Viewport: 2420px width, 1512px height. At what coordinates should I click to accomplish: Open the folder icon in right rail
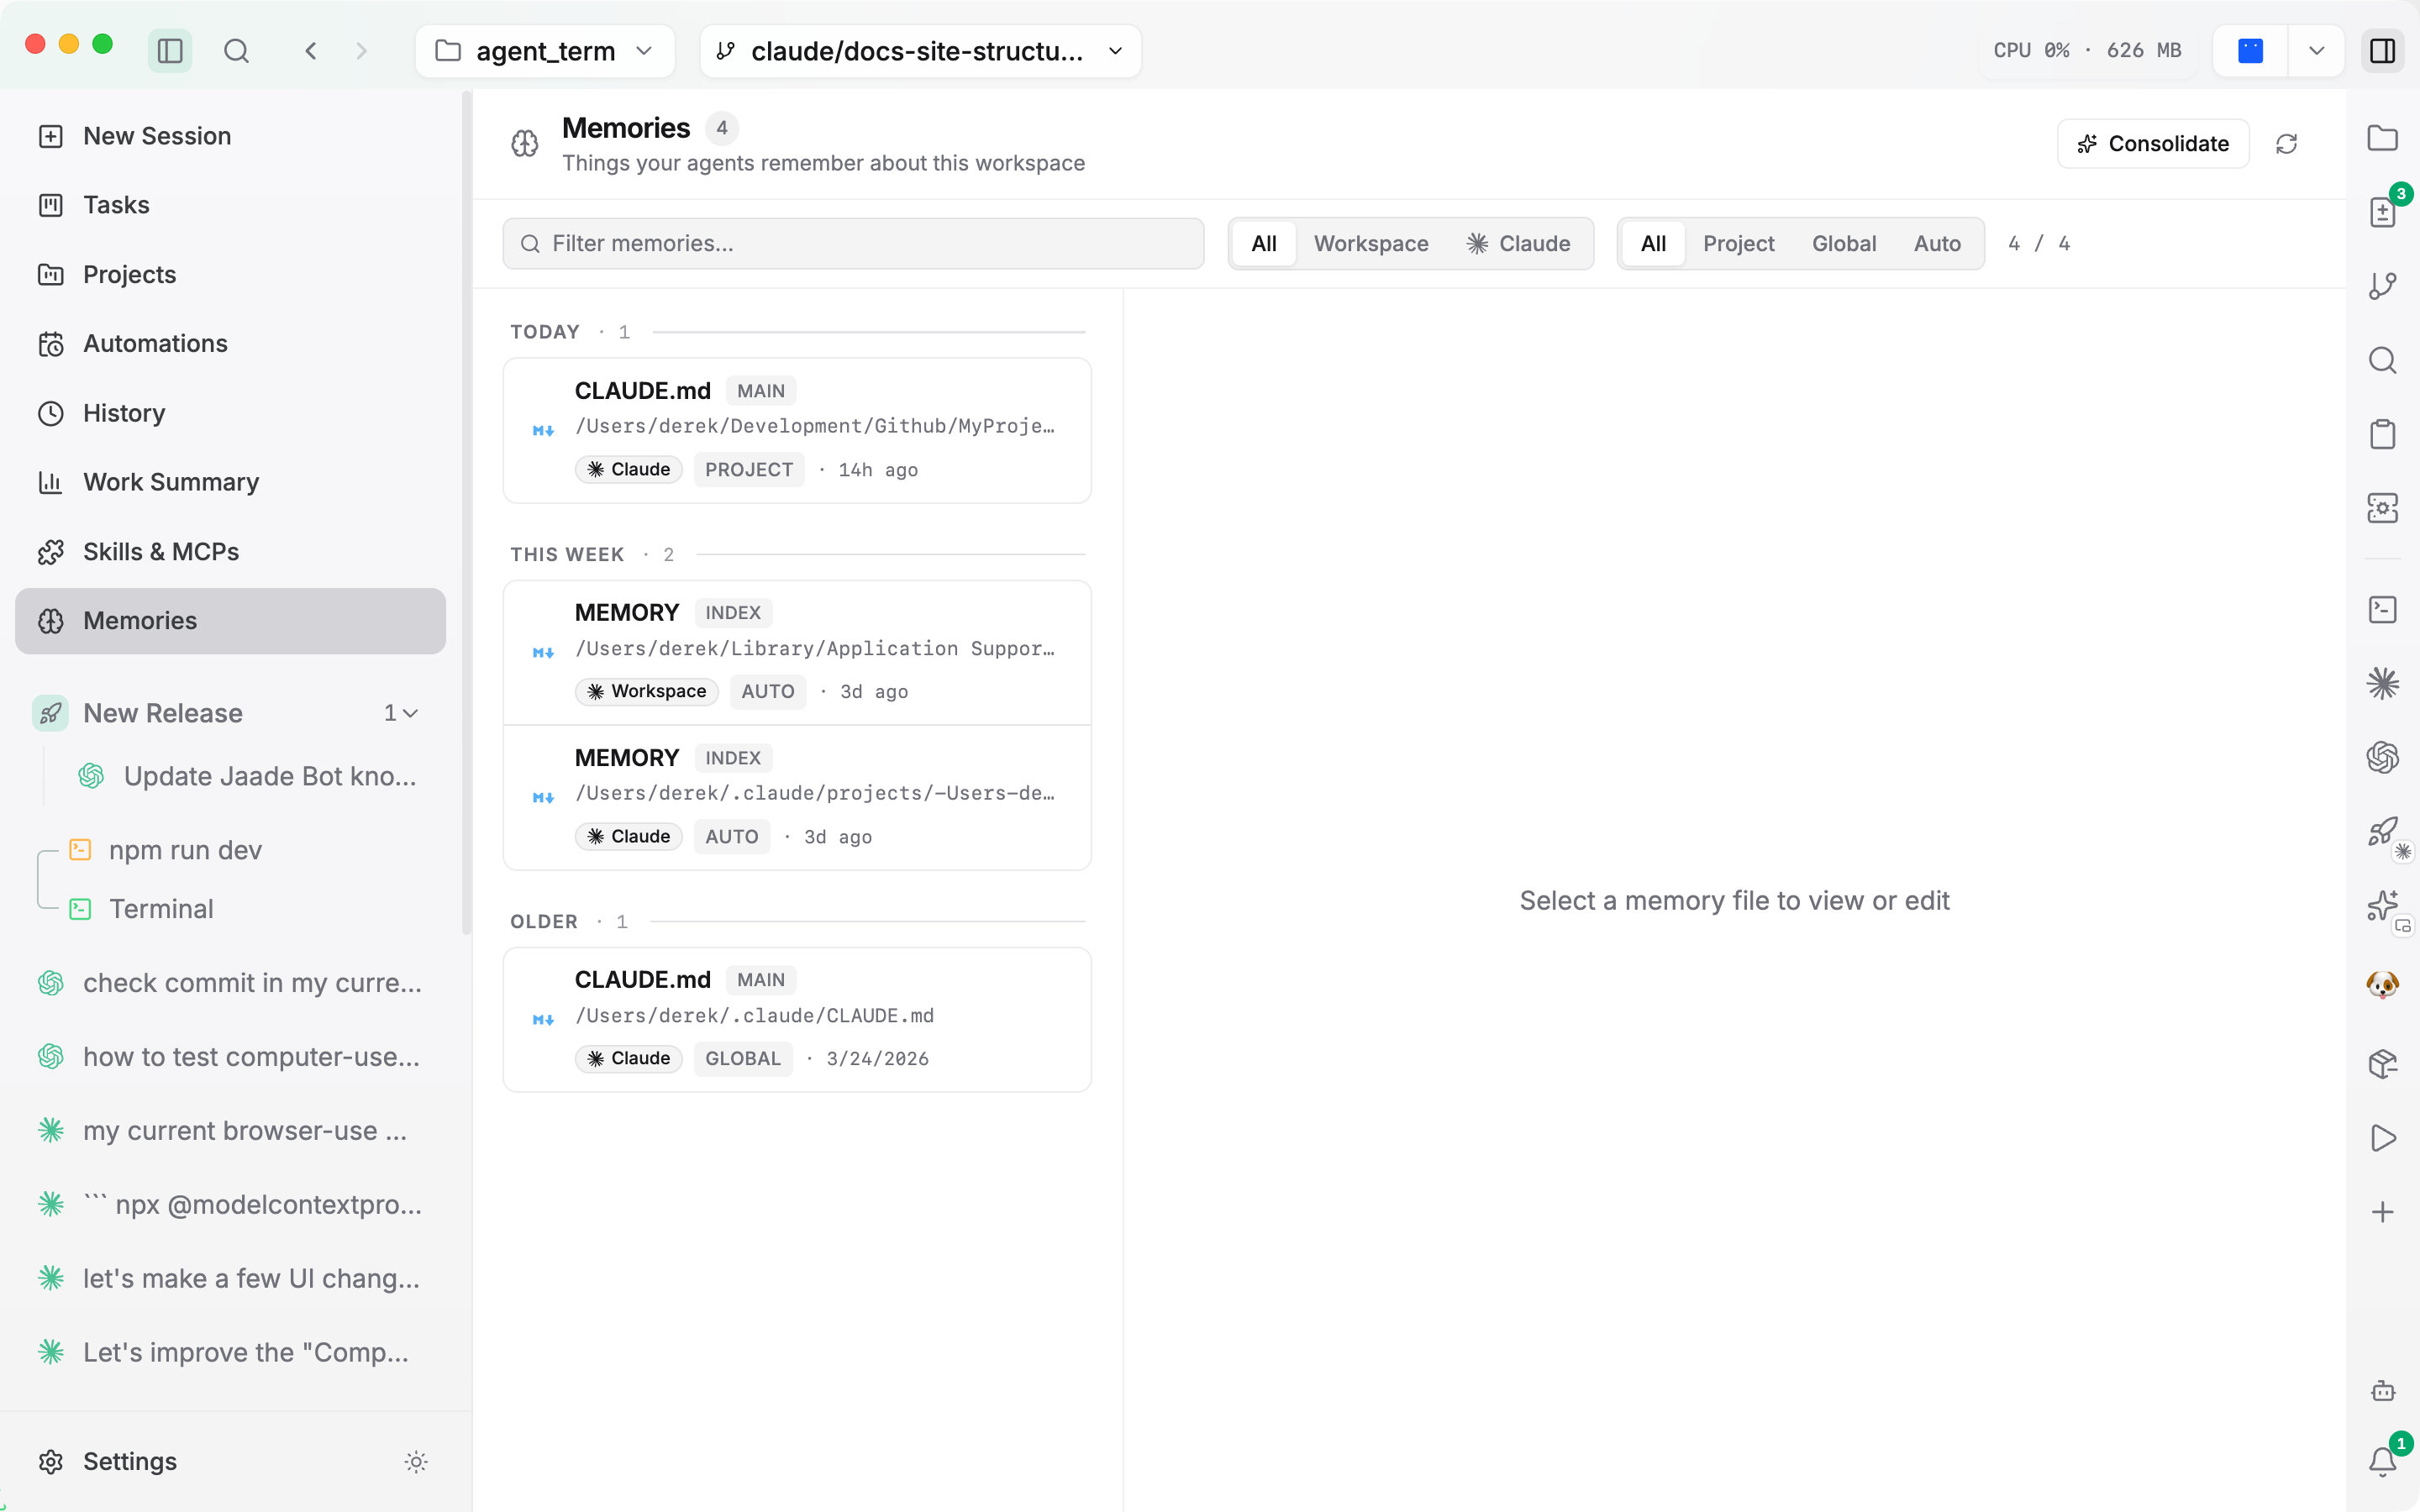(x=2382, y=138)
